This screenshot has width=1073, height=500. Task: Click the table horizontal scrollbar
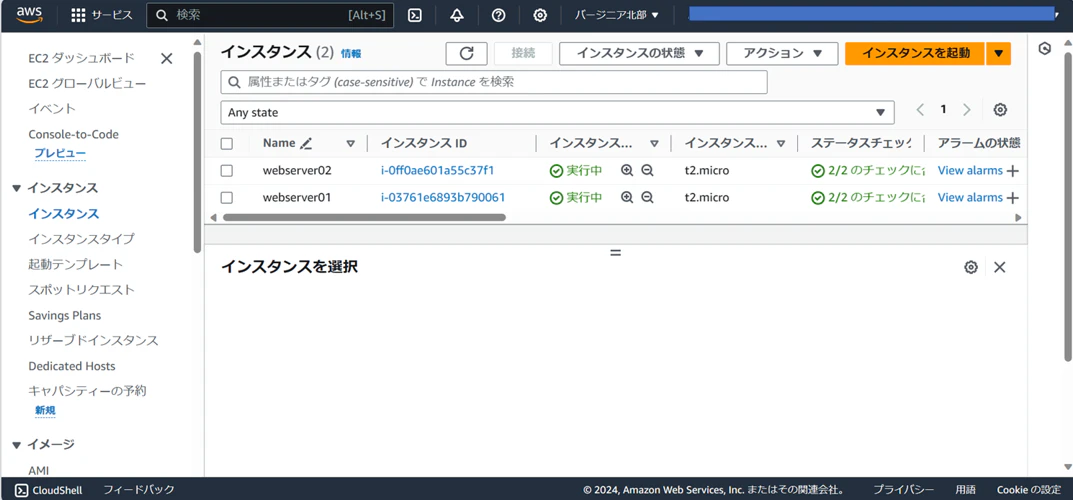tap(364, 217)
